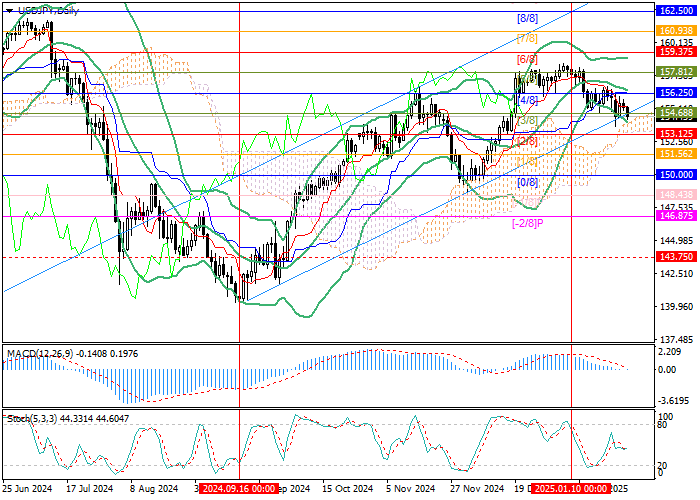Select the [0/8] Murrey level label

click(528, 182)
